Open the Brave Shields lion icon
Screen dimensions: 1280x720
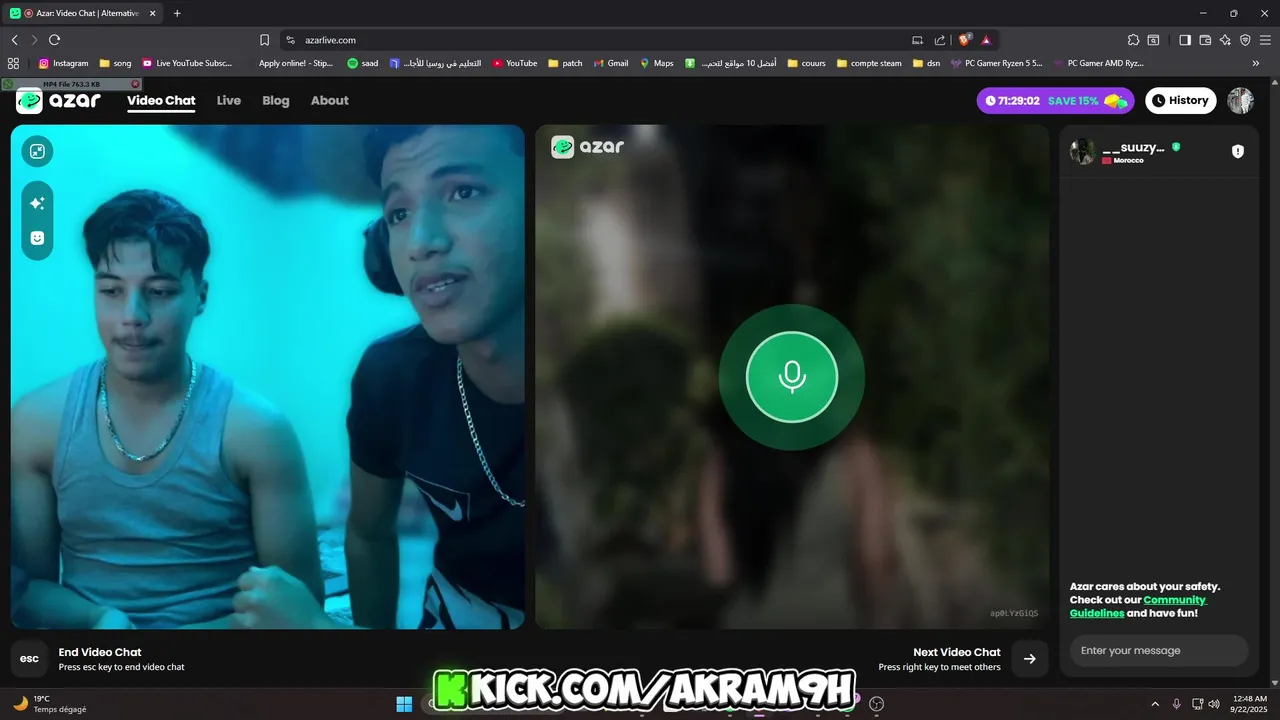pyautogui.click(x=964, y=40)
